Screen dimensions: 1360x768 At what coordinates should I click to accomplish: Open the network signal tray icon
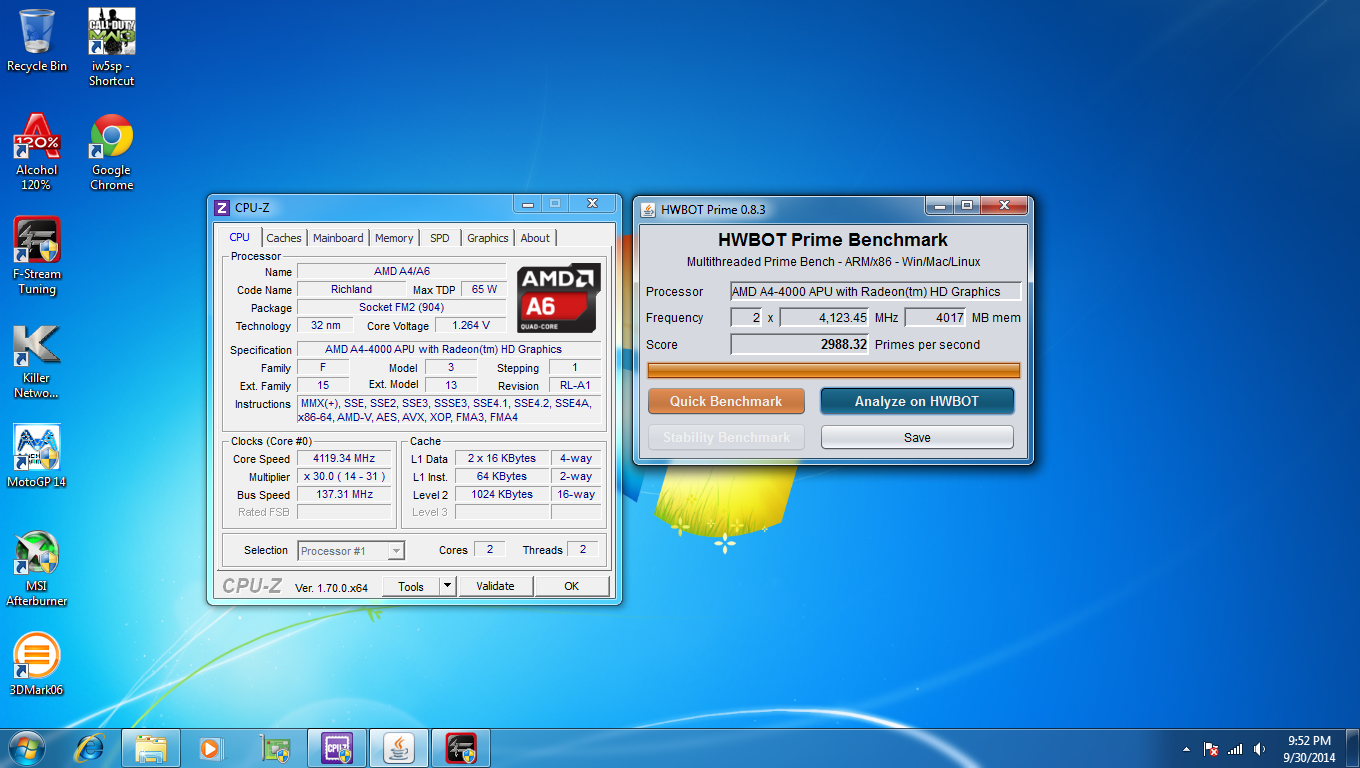point(1235,749)
